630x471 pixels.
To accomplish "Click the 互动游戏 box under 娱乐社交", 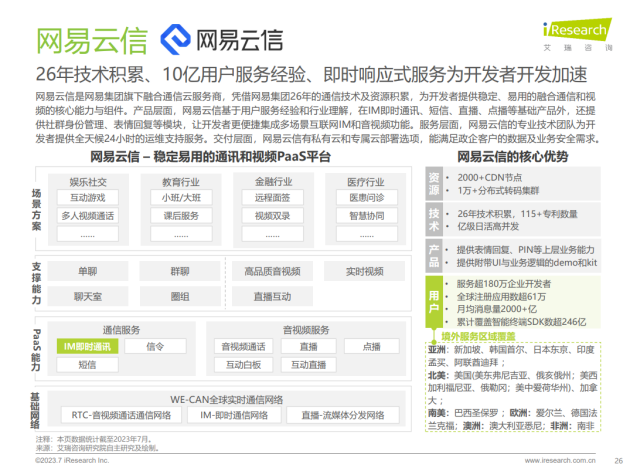I will tap(90, 198).
